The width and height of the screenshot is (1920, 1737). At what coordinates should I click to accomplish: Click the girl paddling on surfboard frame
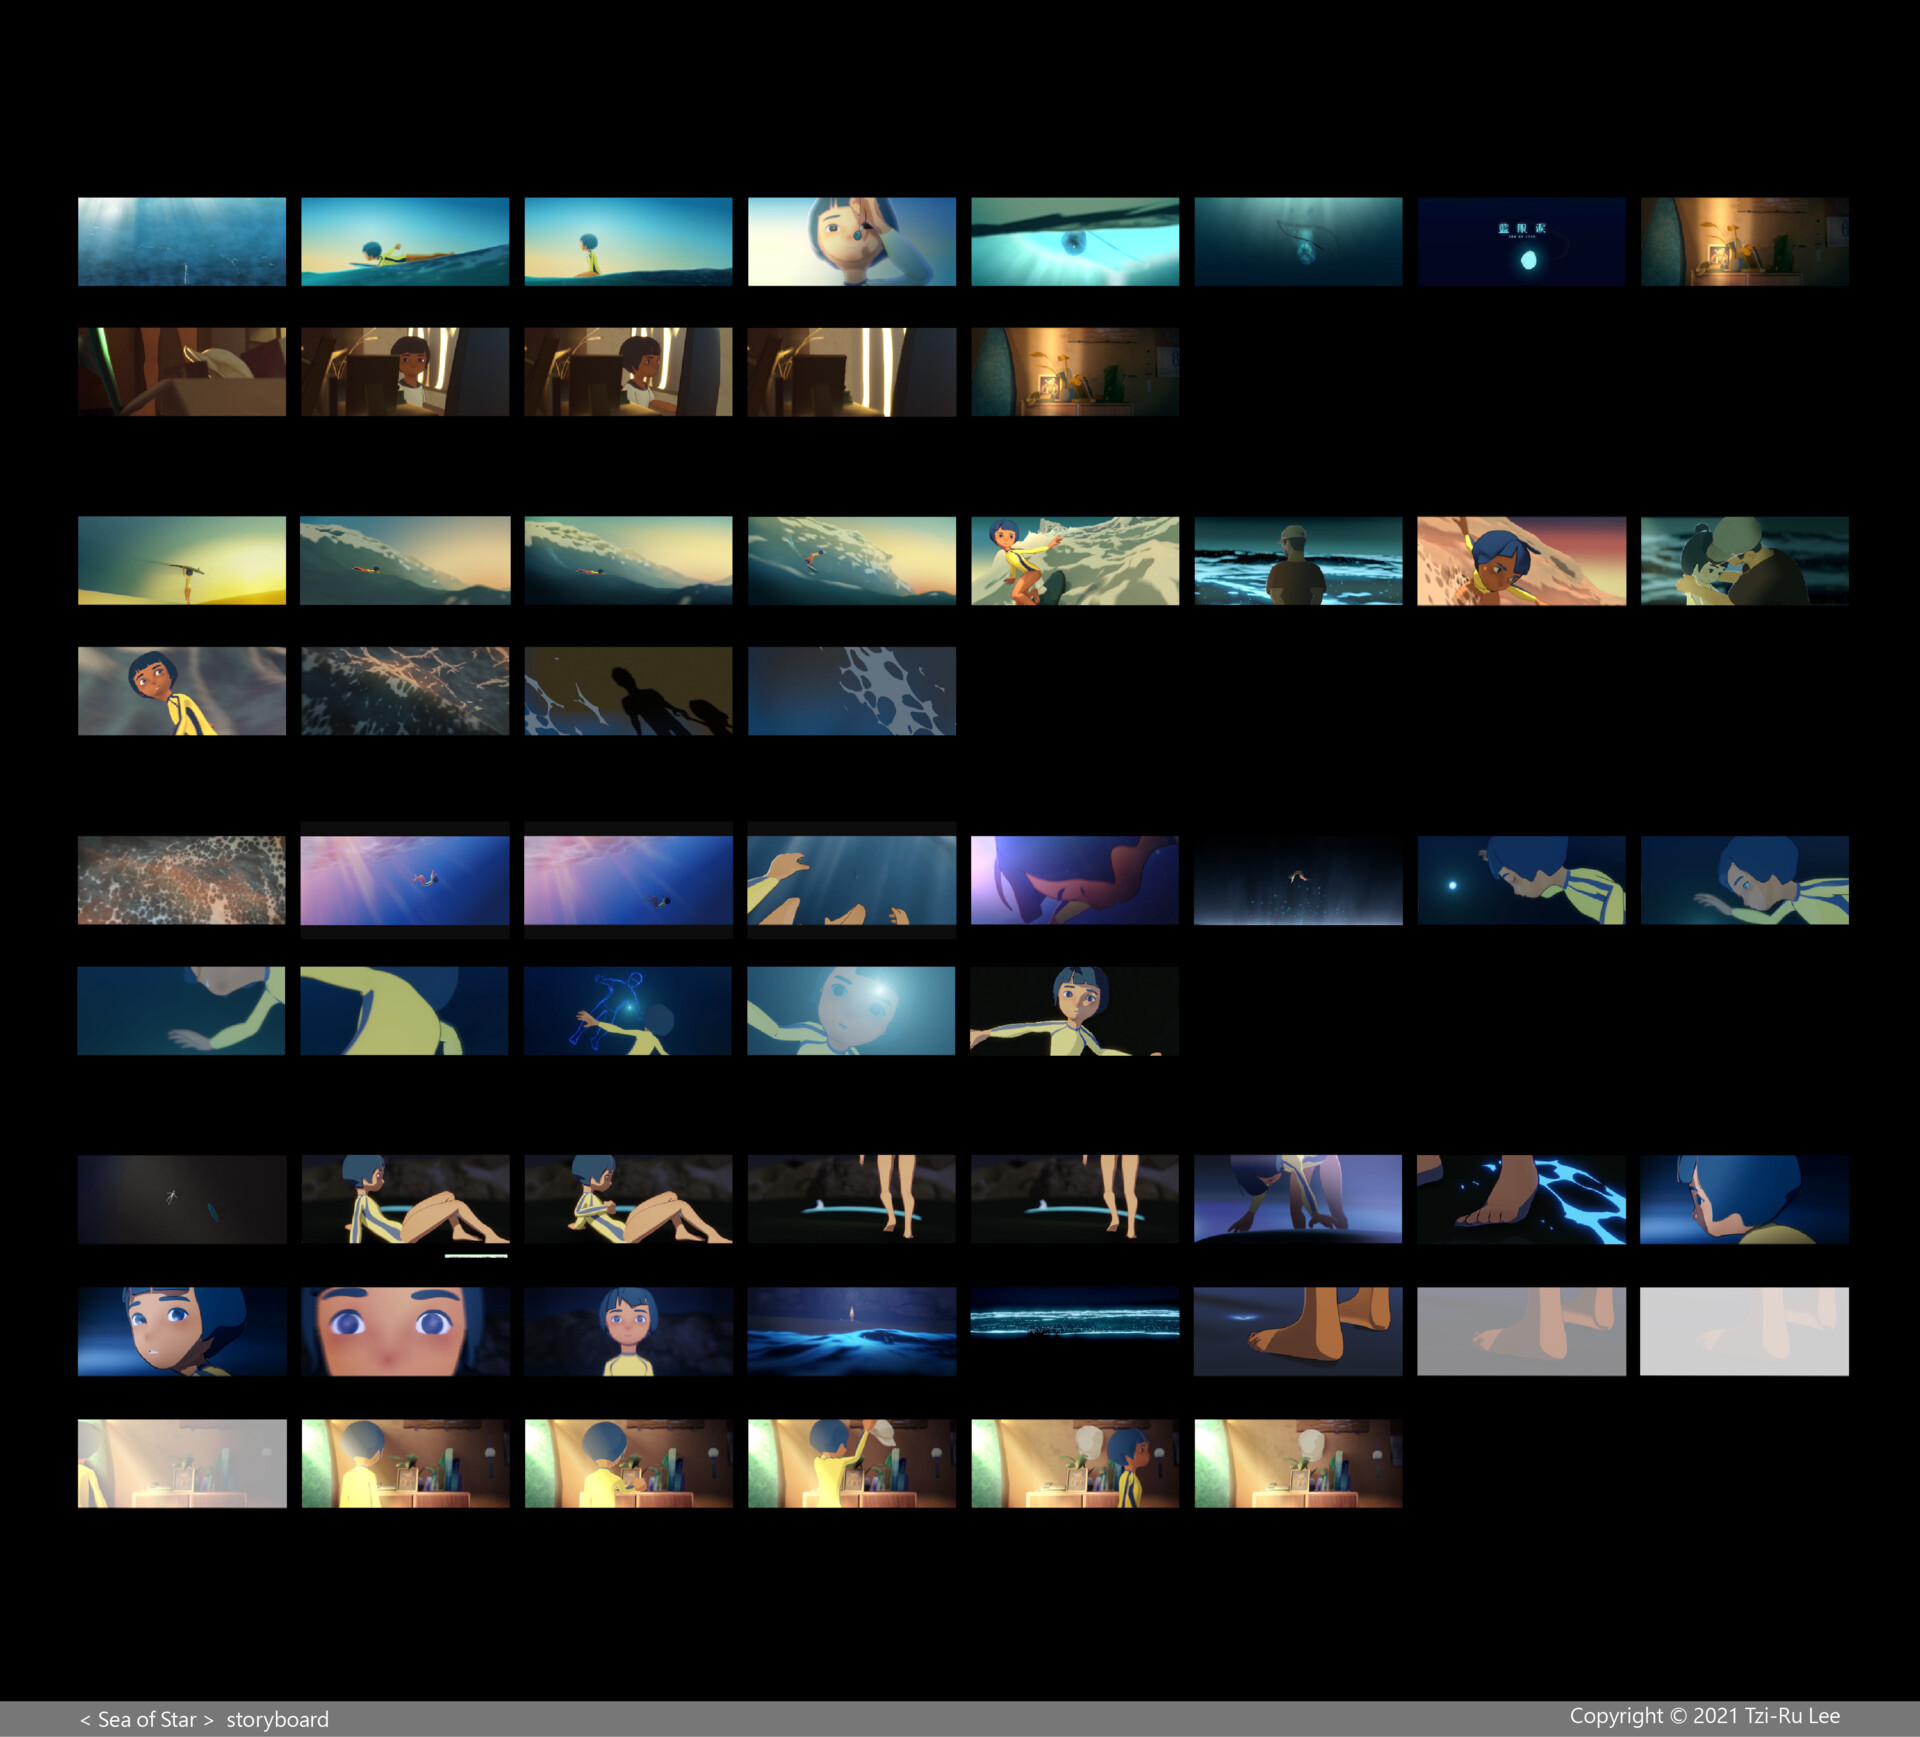point(404,241)
